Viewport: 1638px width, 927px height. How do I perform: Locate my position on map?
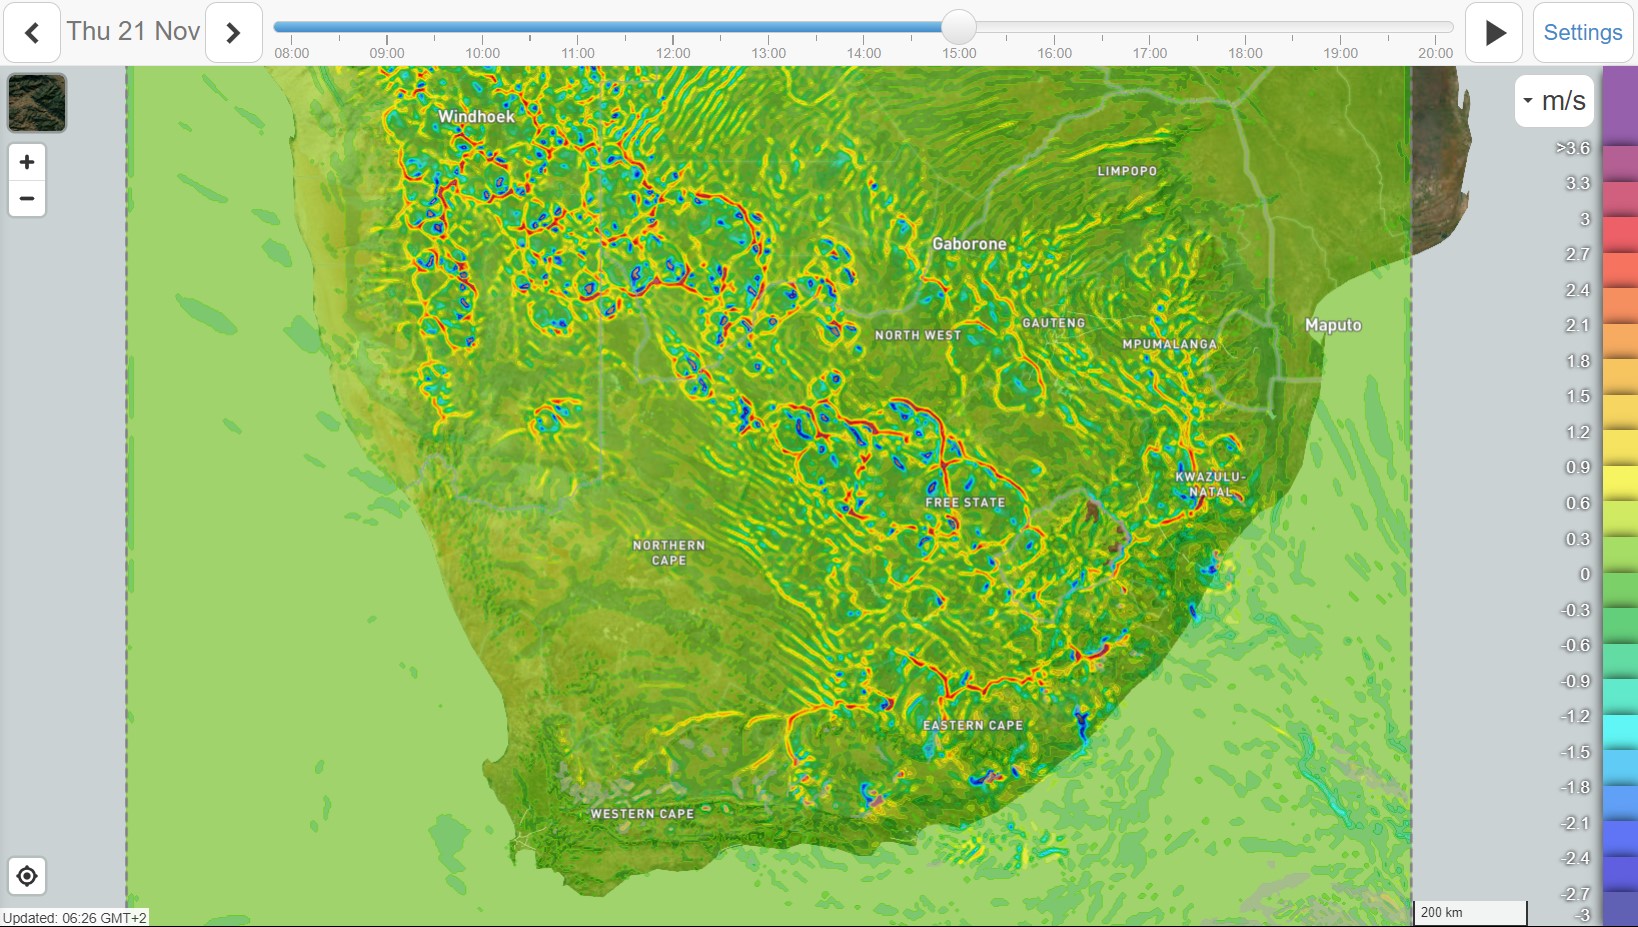(27, 876)
